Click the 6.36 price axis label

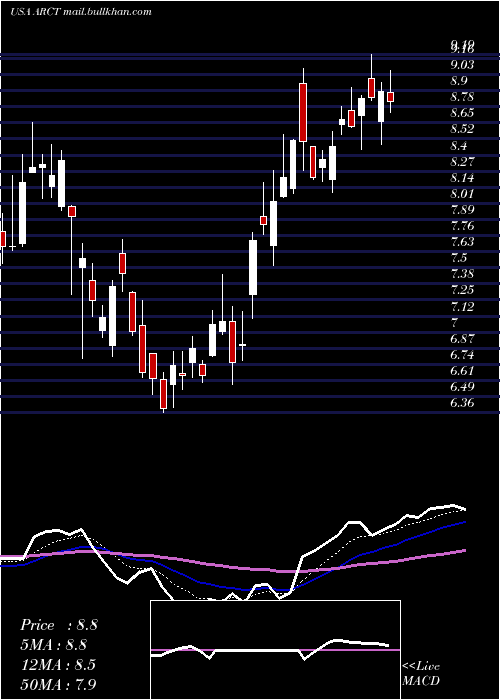462,403
